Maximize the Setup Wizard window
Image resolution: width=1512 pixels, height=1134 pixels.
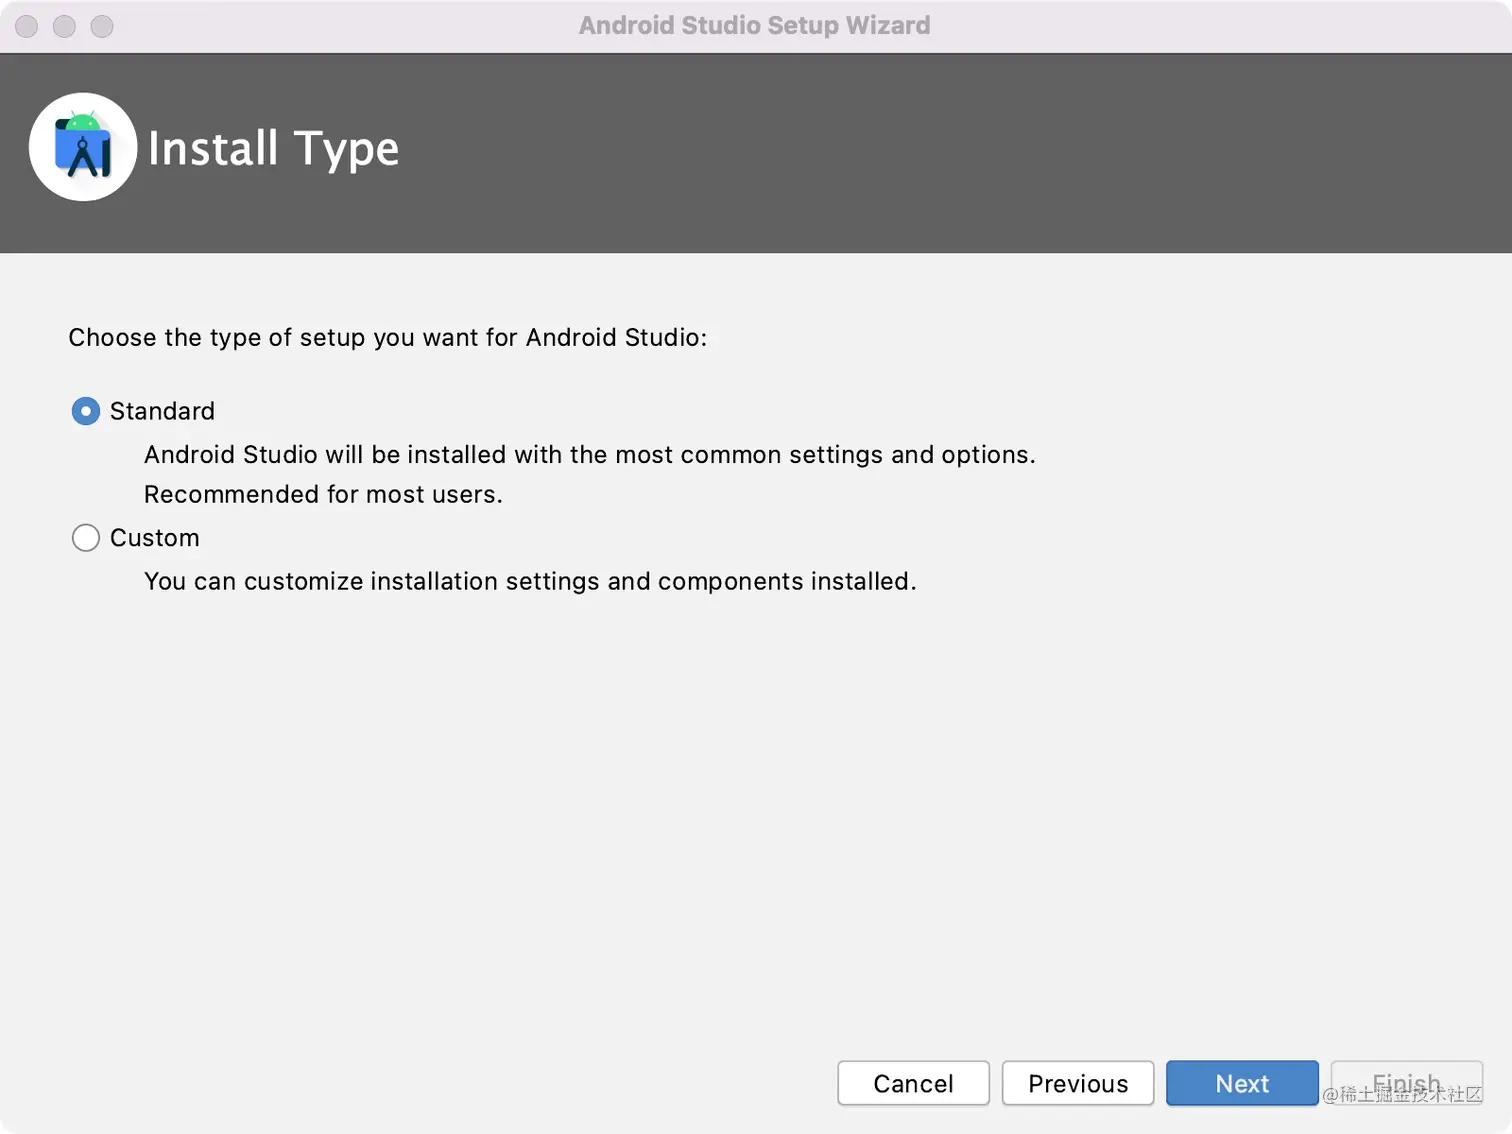coord(102,26)
